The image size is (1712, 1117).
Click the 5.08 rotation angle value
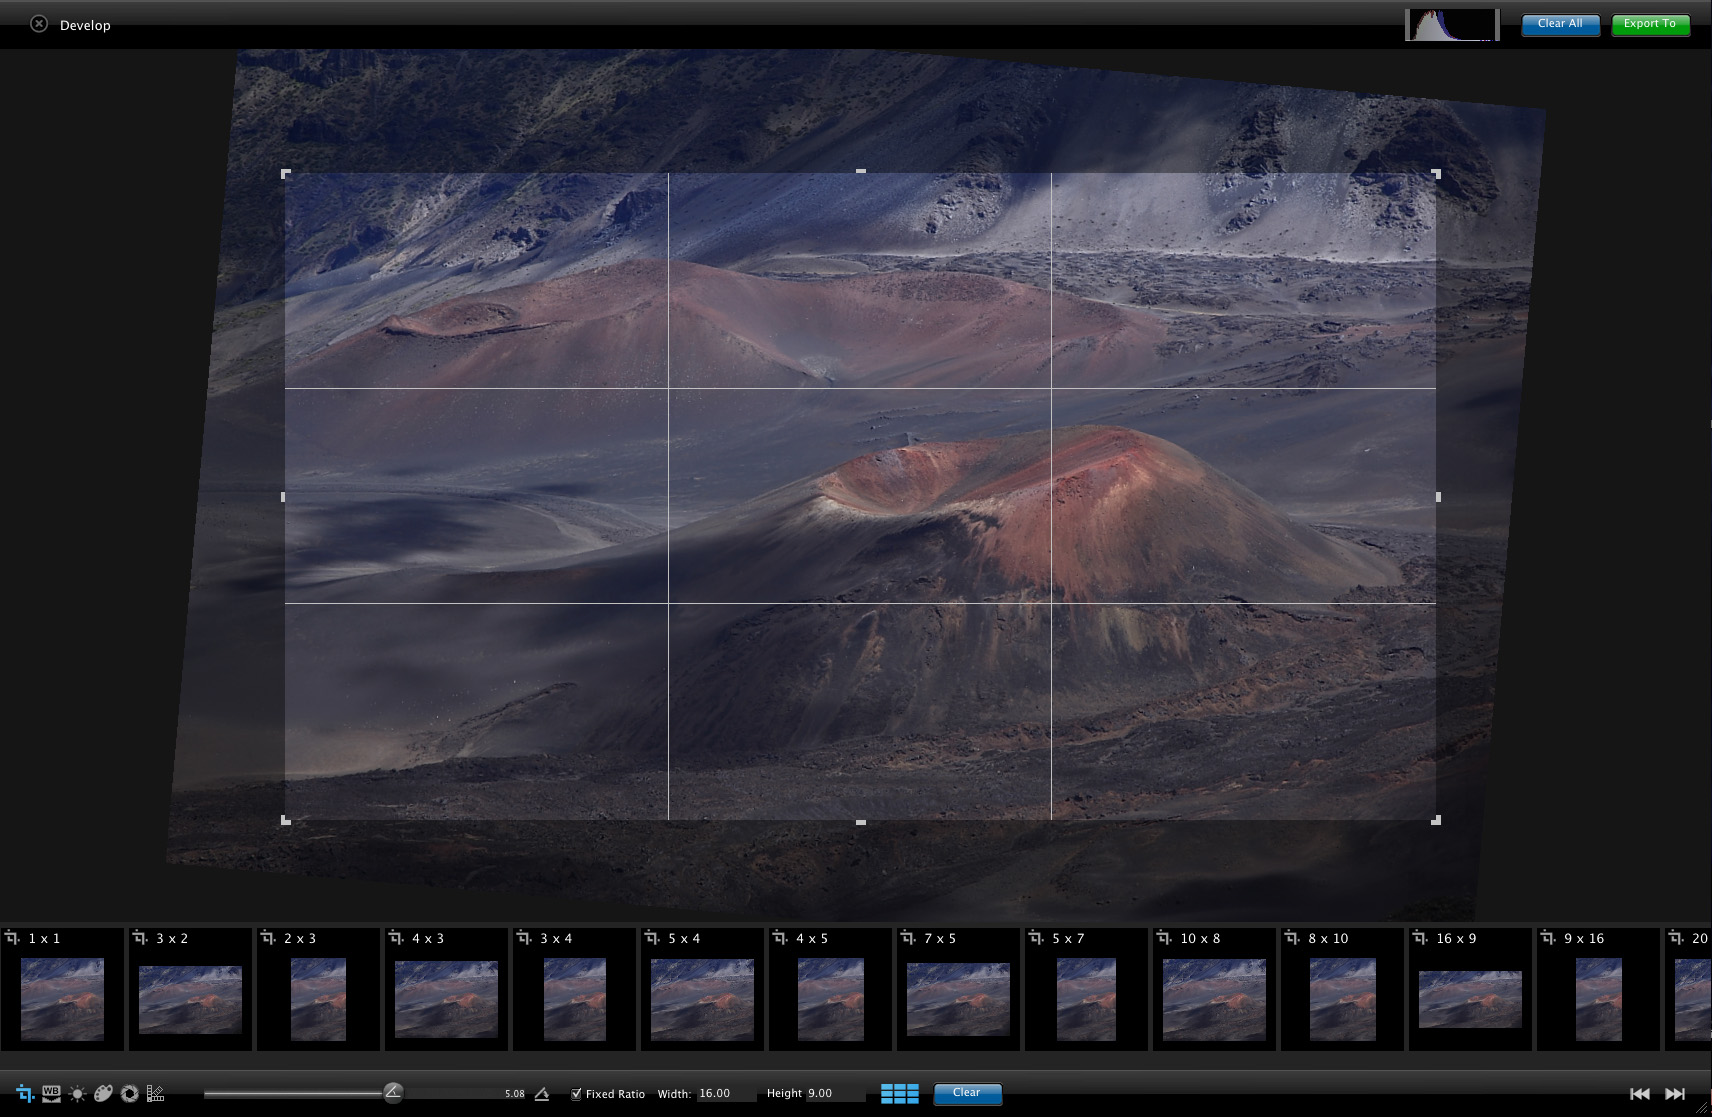click(515, 1094)
